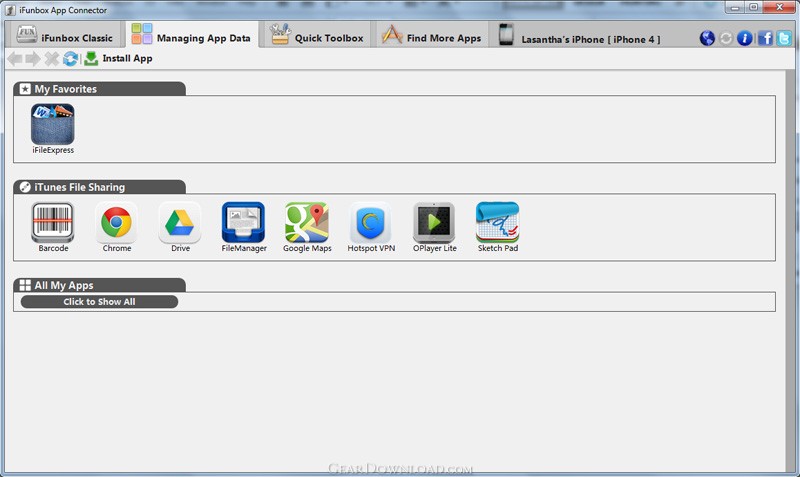Open the Barcode app icon
Viewport: 800px width, 477px height.
point(53,222)
